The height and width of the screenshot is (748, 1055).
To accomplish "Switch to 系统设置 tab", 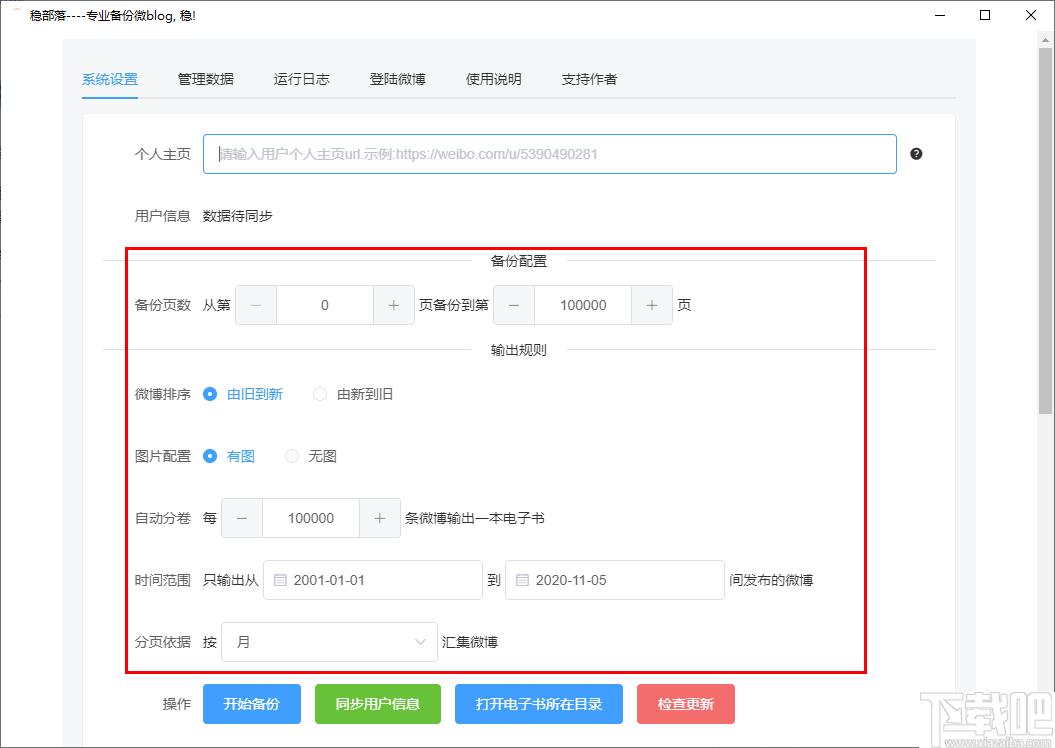I will pyautogui.click(x=110, y=79).
